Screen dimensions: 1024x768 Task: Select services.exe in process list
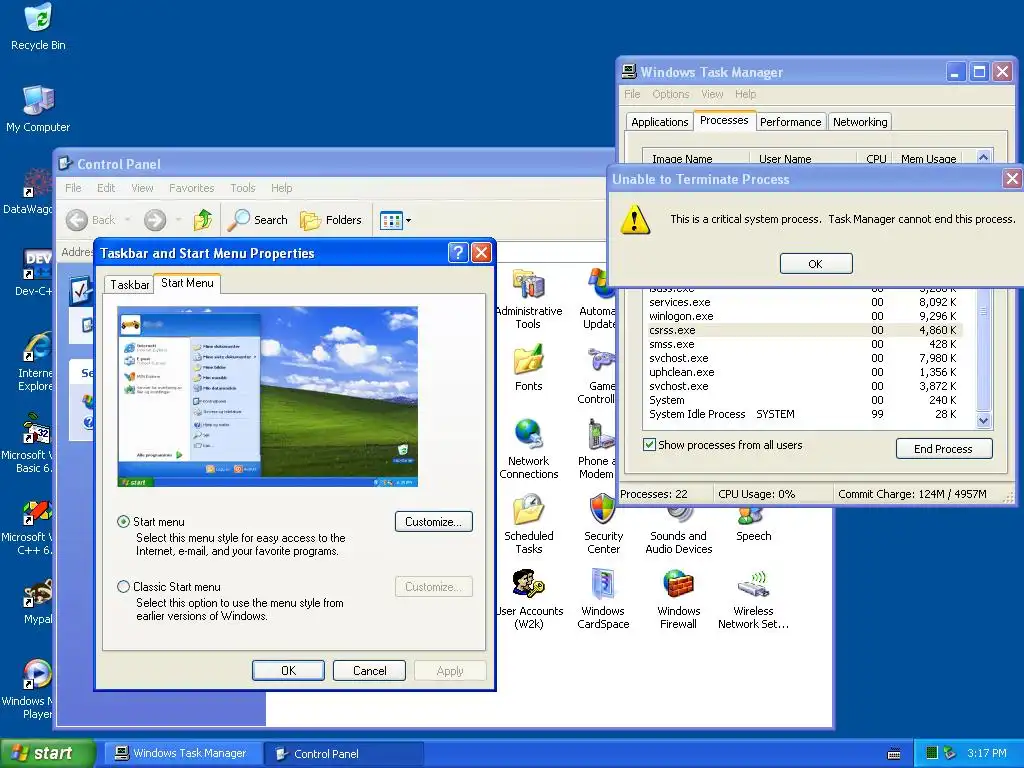(803, 302)
